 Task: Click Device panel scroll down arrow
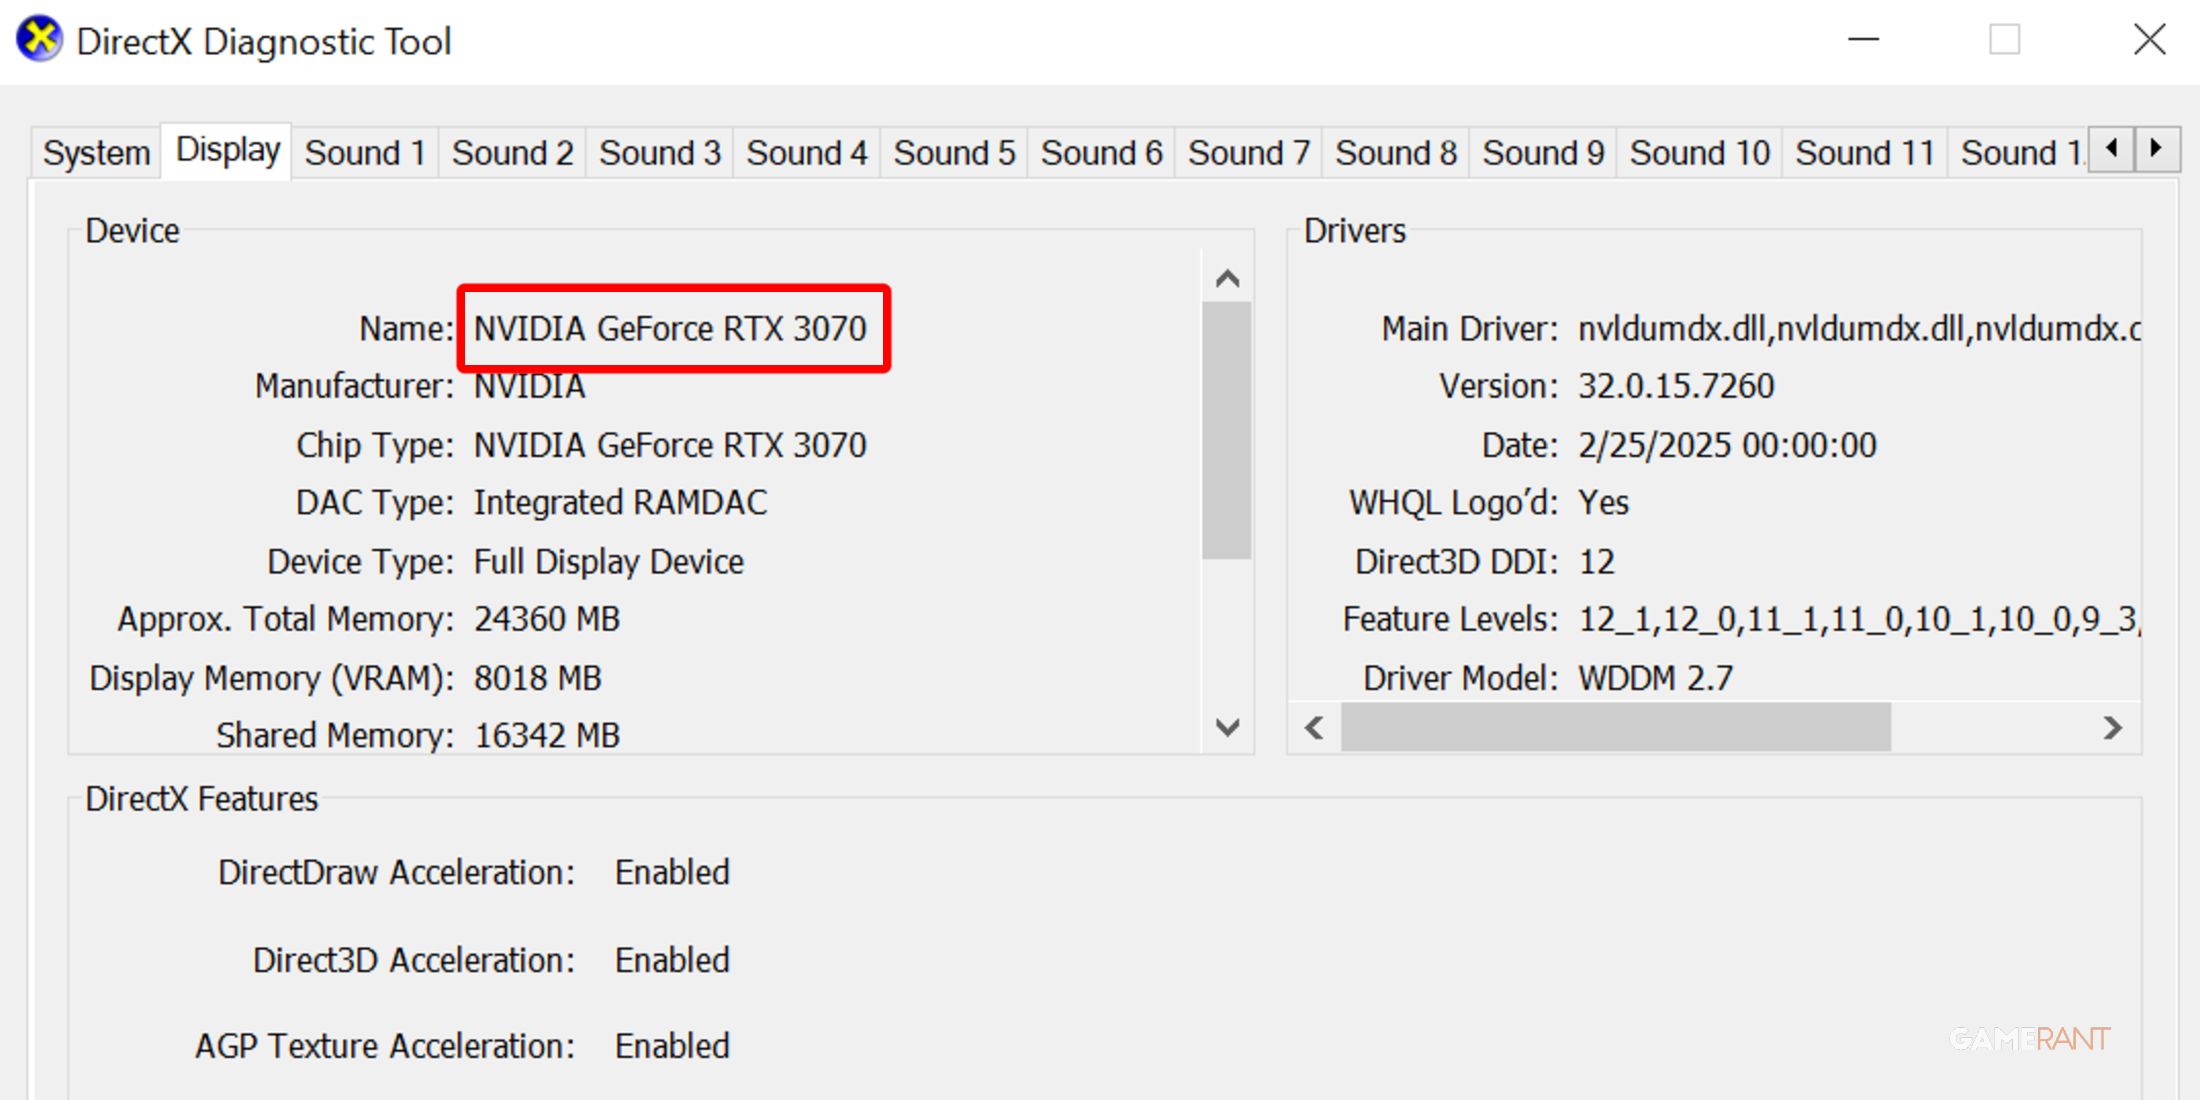[x=1227, y=727]
